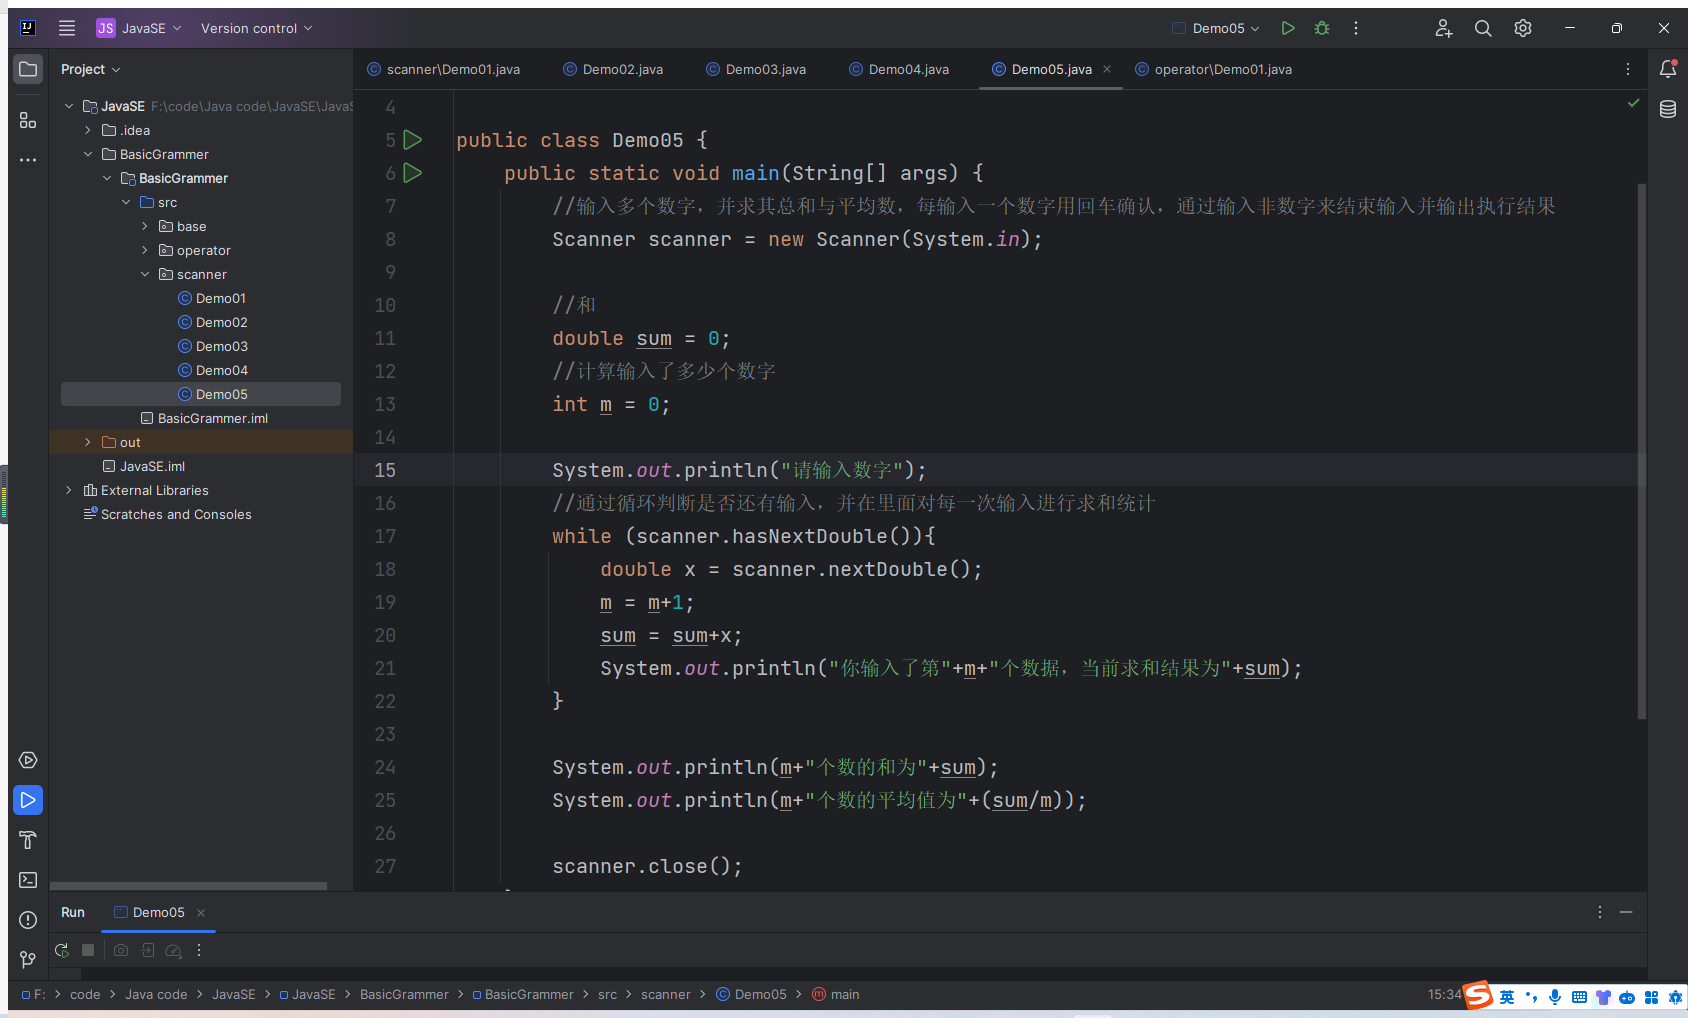Toggle the Run tool window button

(28, 800)
